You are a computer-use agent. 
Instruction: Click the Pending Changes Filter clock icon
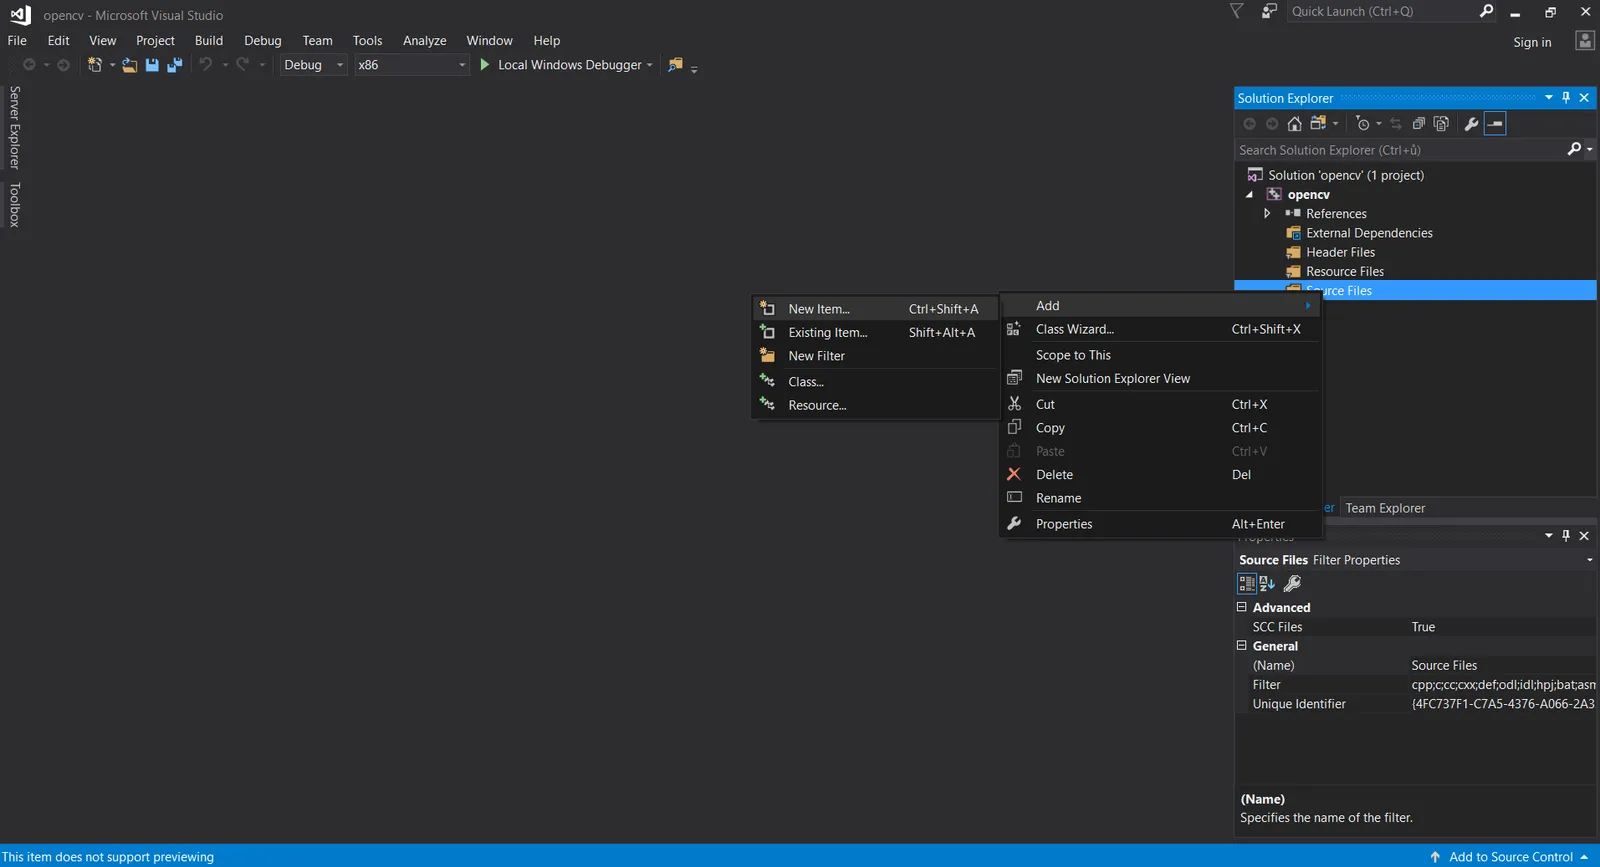click(1363, 124)
